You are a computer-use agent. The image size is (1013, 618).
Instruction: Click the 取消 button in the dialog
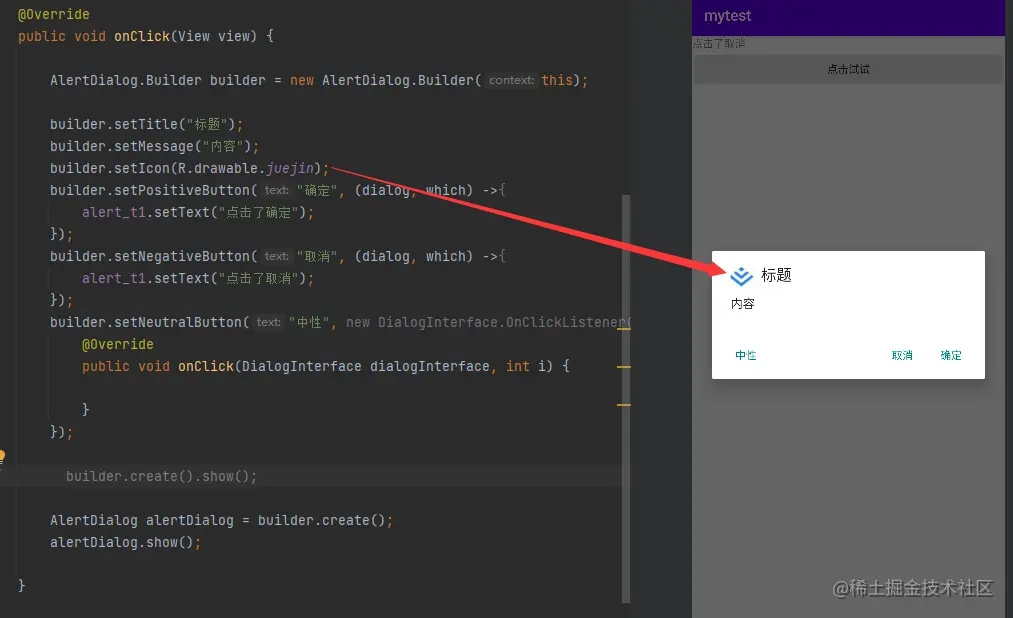click(901, 355)
